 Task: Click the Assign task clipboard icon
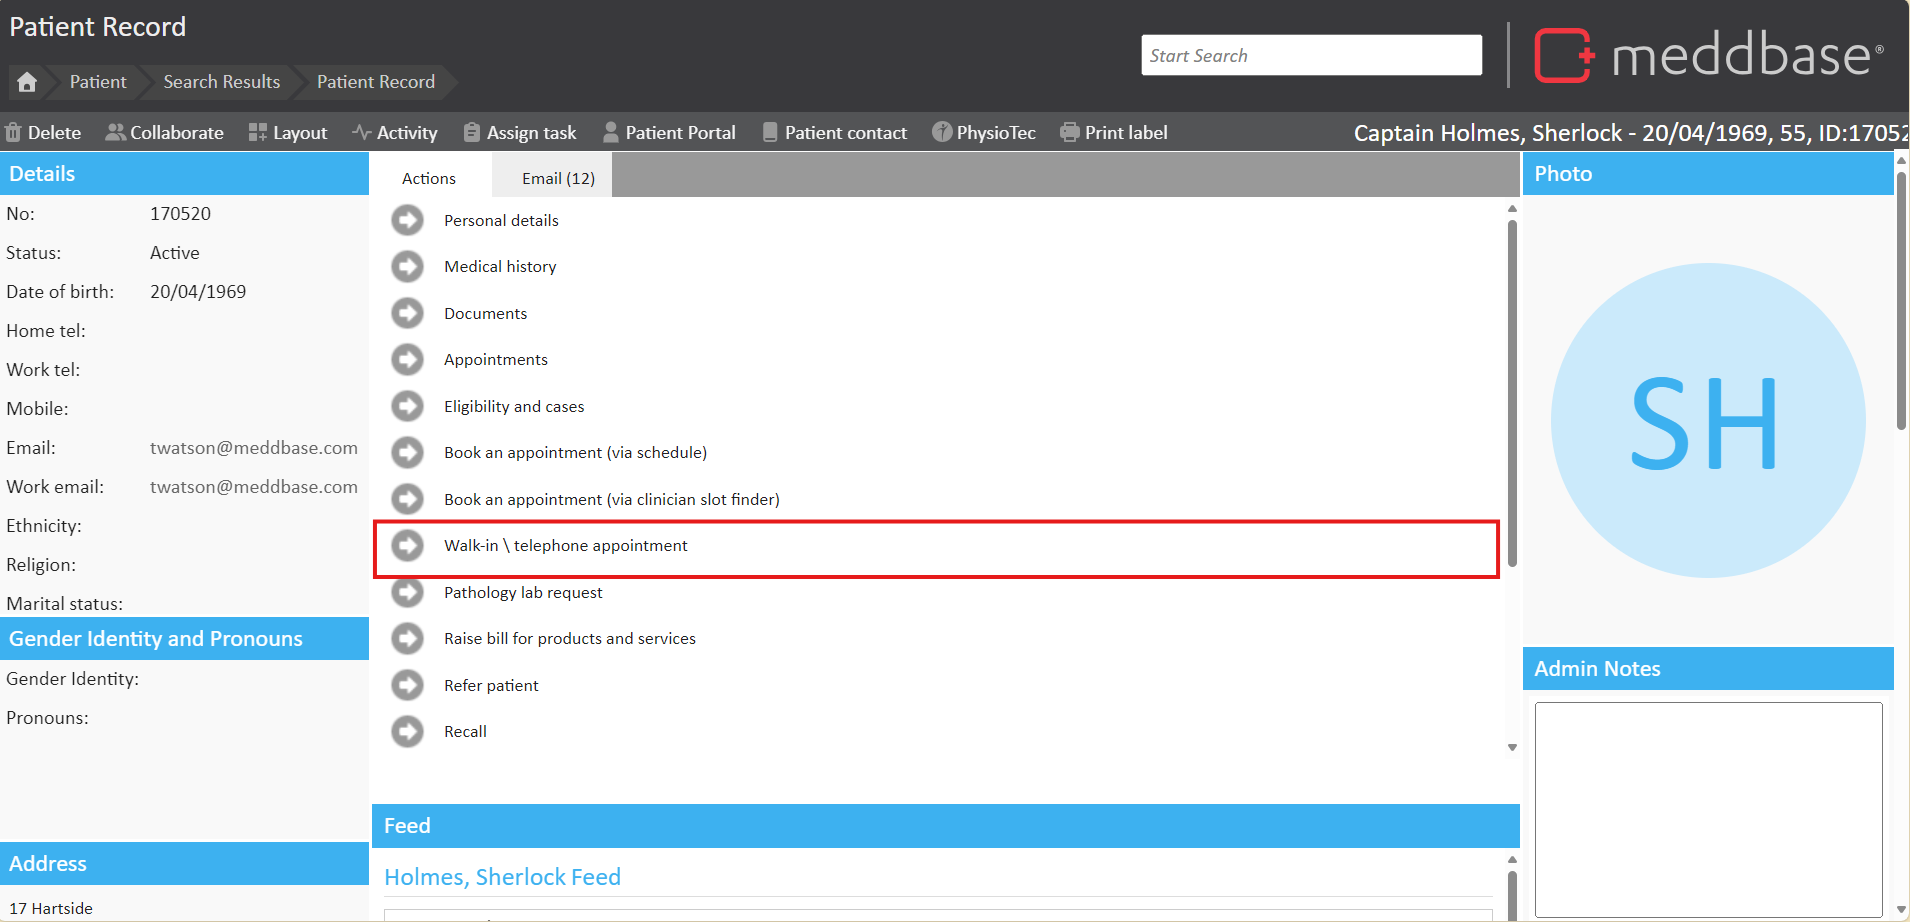[472, 133]
